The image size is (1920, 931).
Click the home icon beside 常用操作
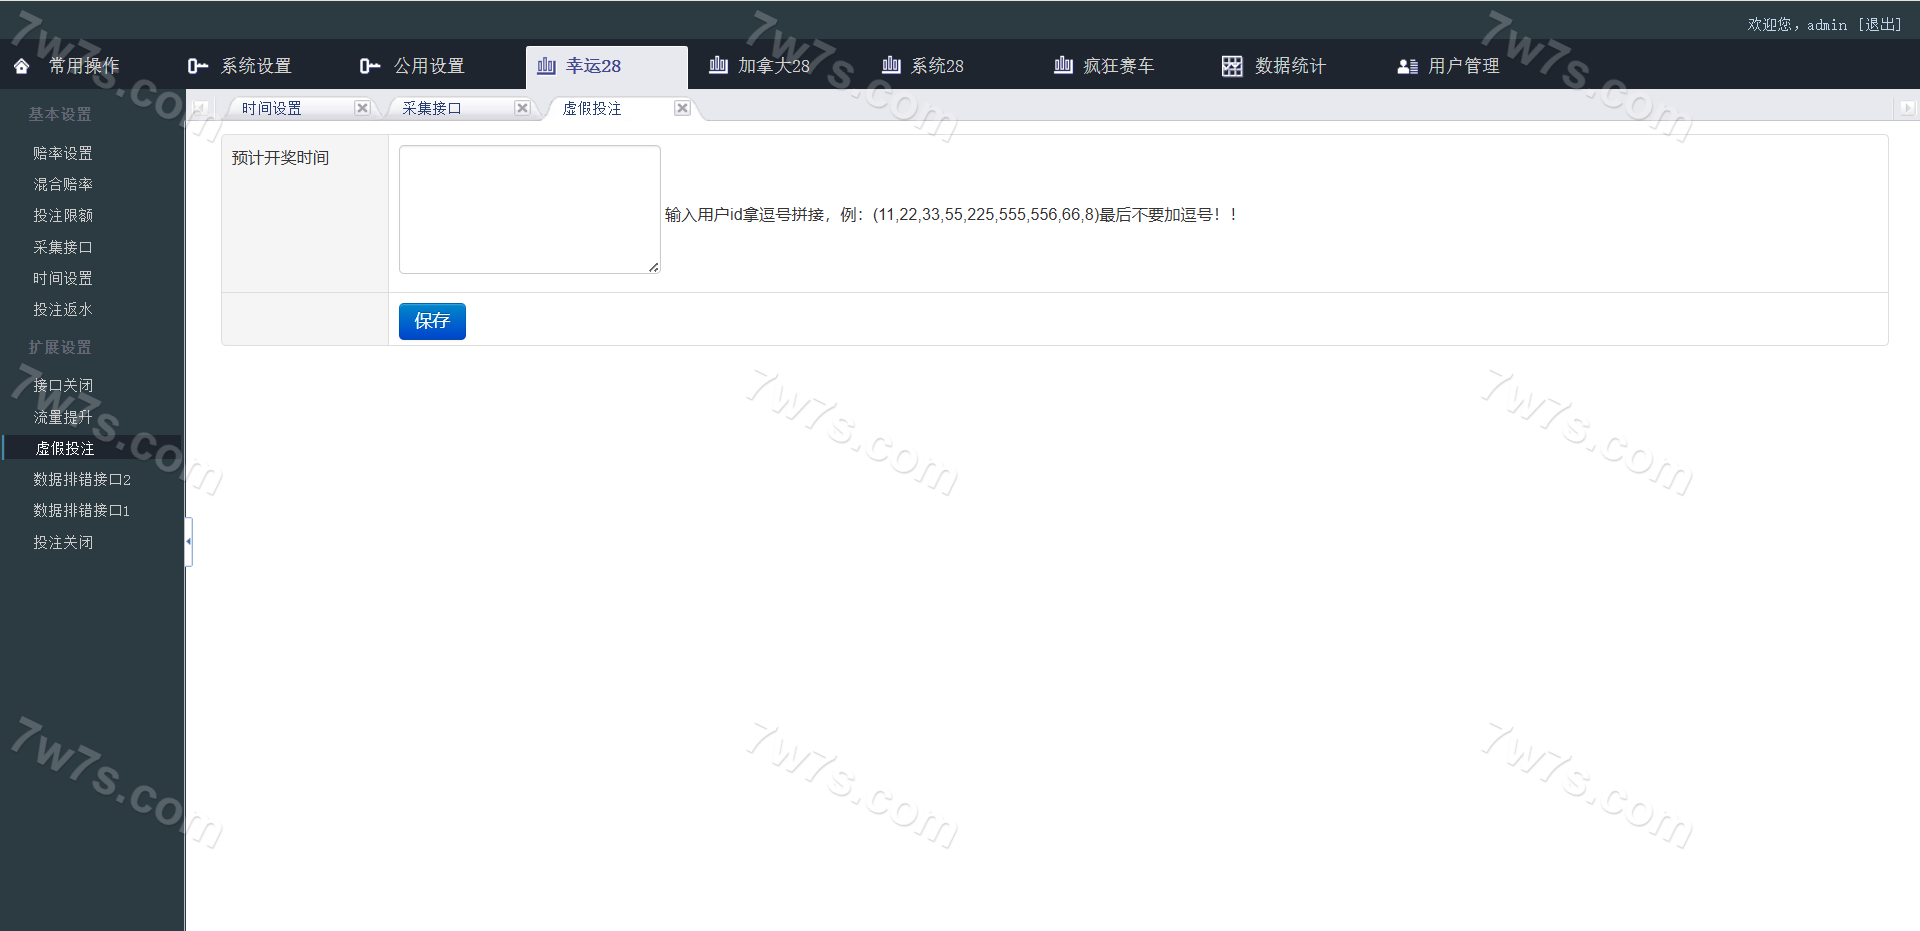point(21,66)
